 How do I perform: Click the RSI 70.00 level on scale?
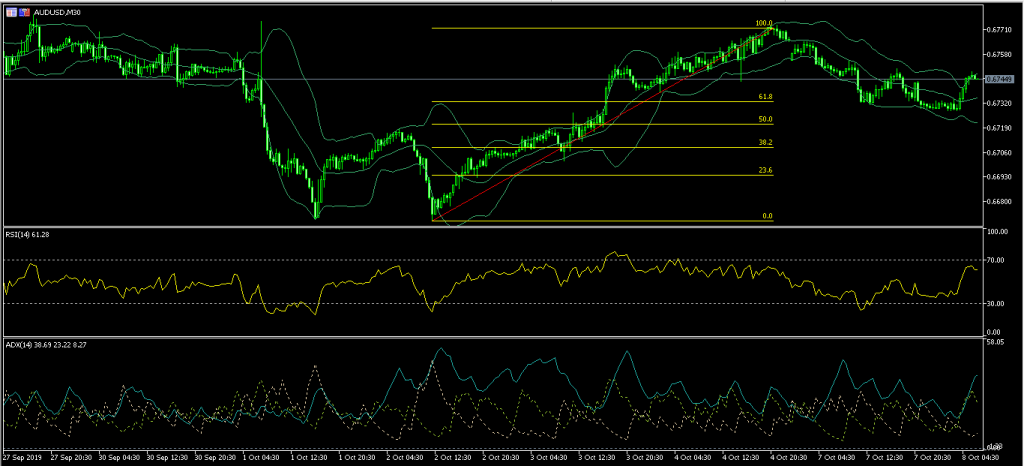(x=995, y=260)
